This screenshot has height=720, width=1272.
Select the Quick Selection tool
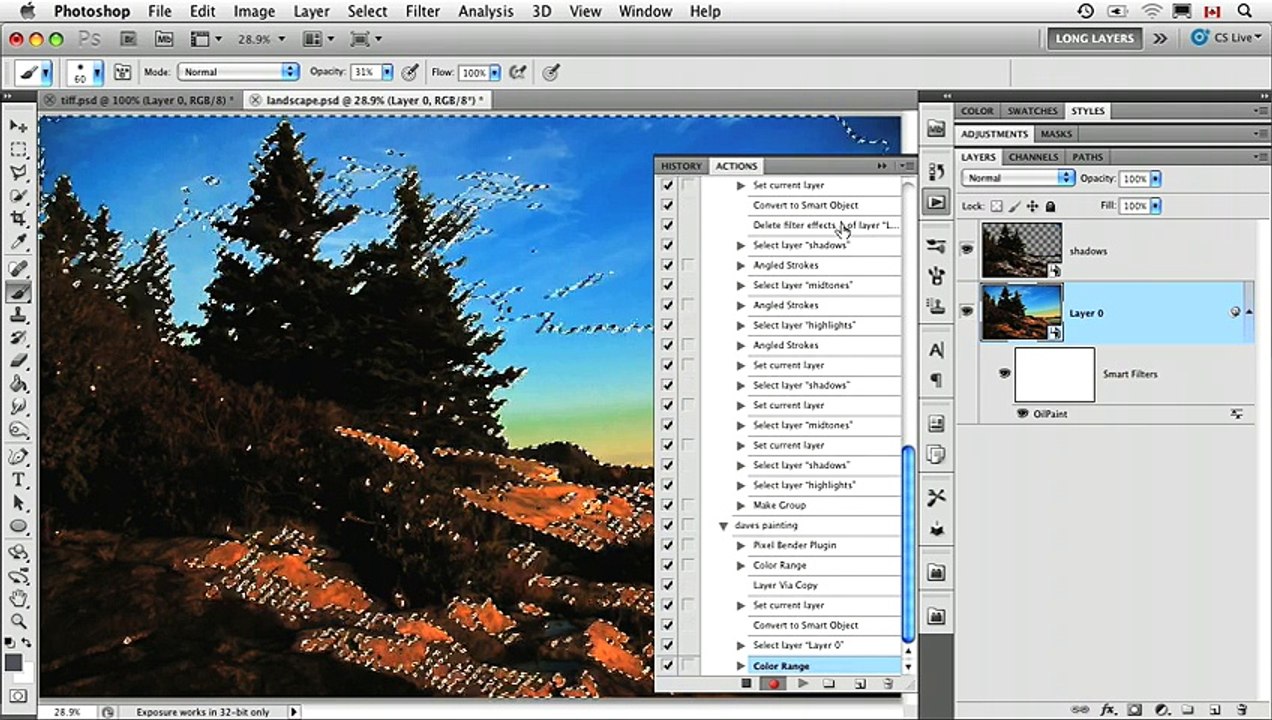[x=18, y=196]
